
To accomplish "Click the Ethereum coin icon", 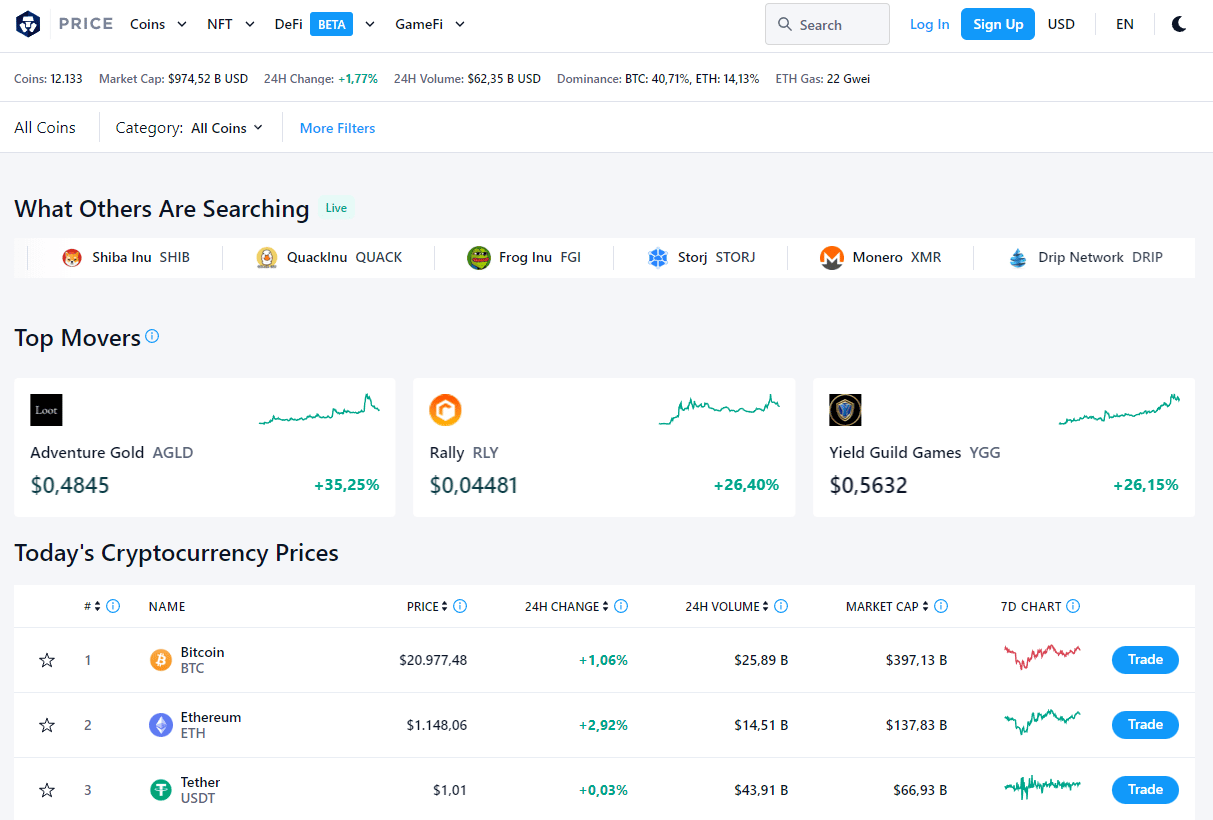I will point(161,725).
